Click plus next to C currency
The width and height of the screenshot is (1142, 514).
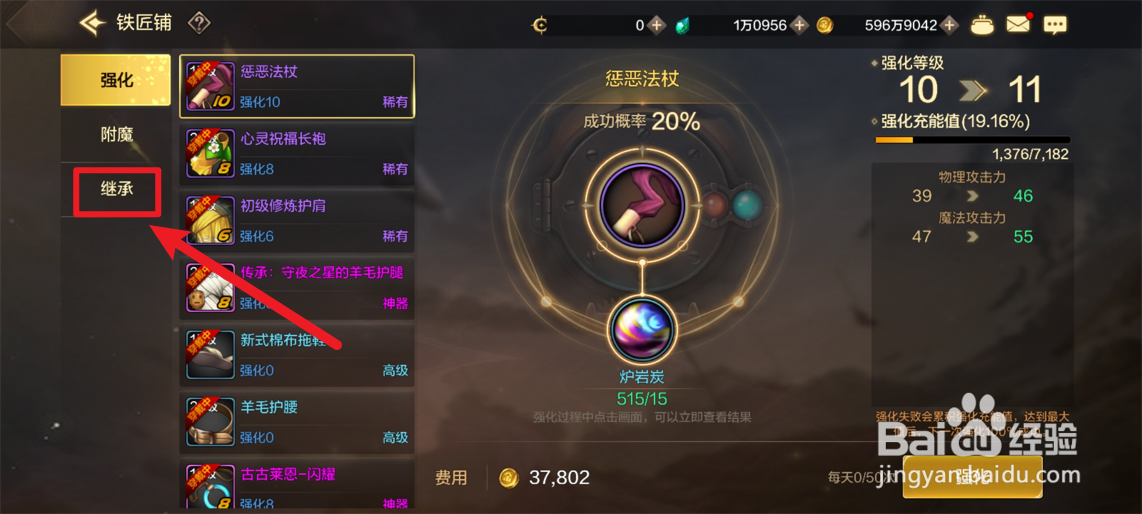[x=656, y=25]
